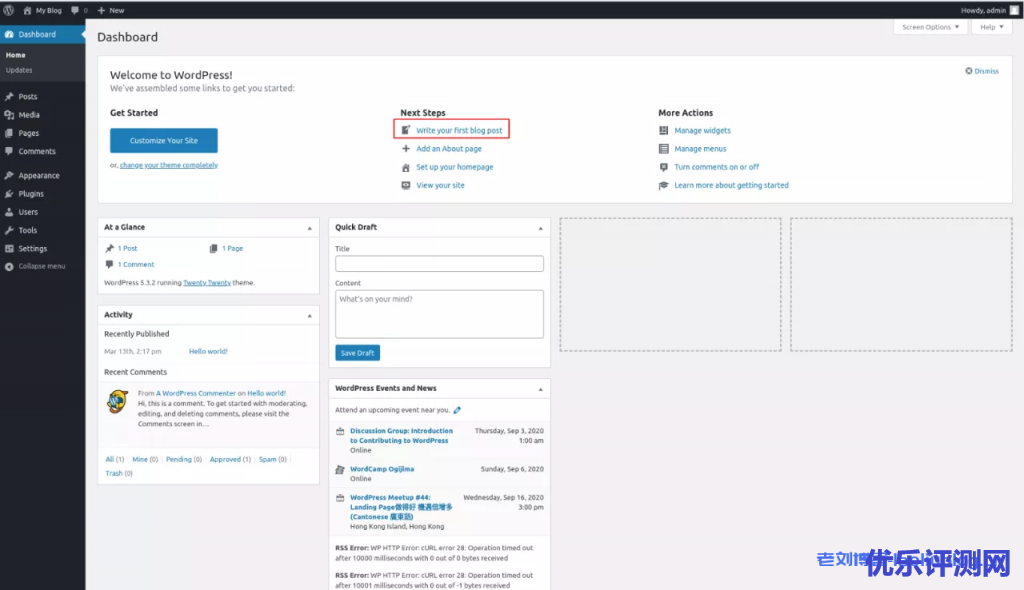
Task: Open Appearance section in sidebar
Action: (38, 176)
